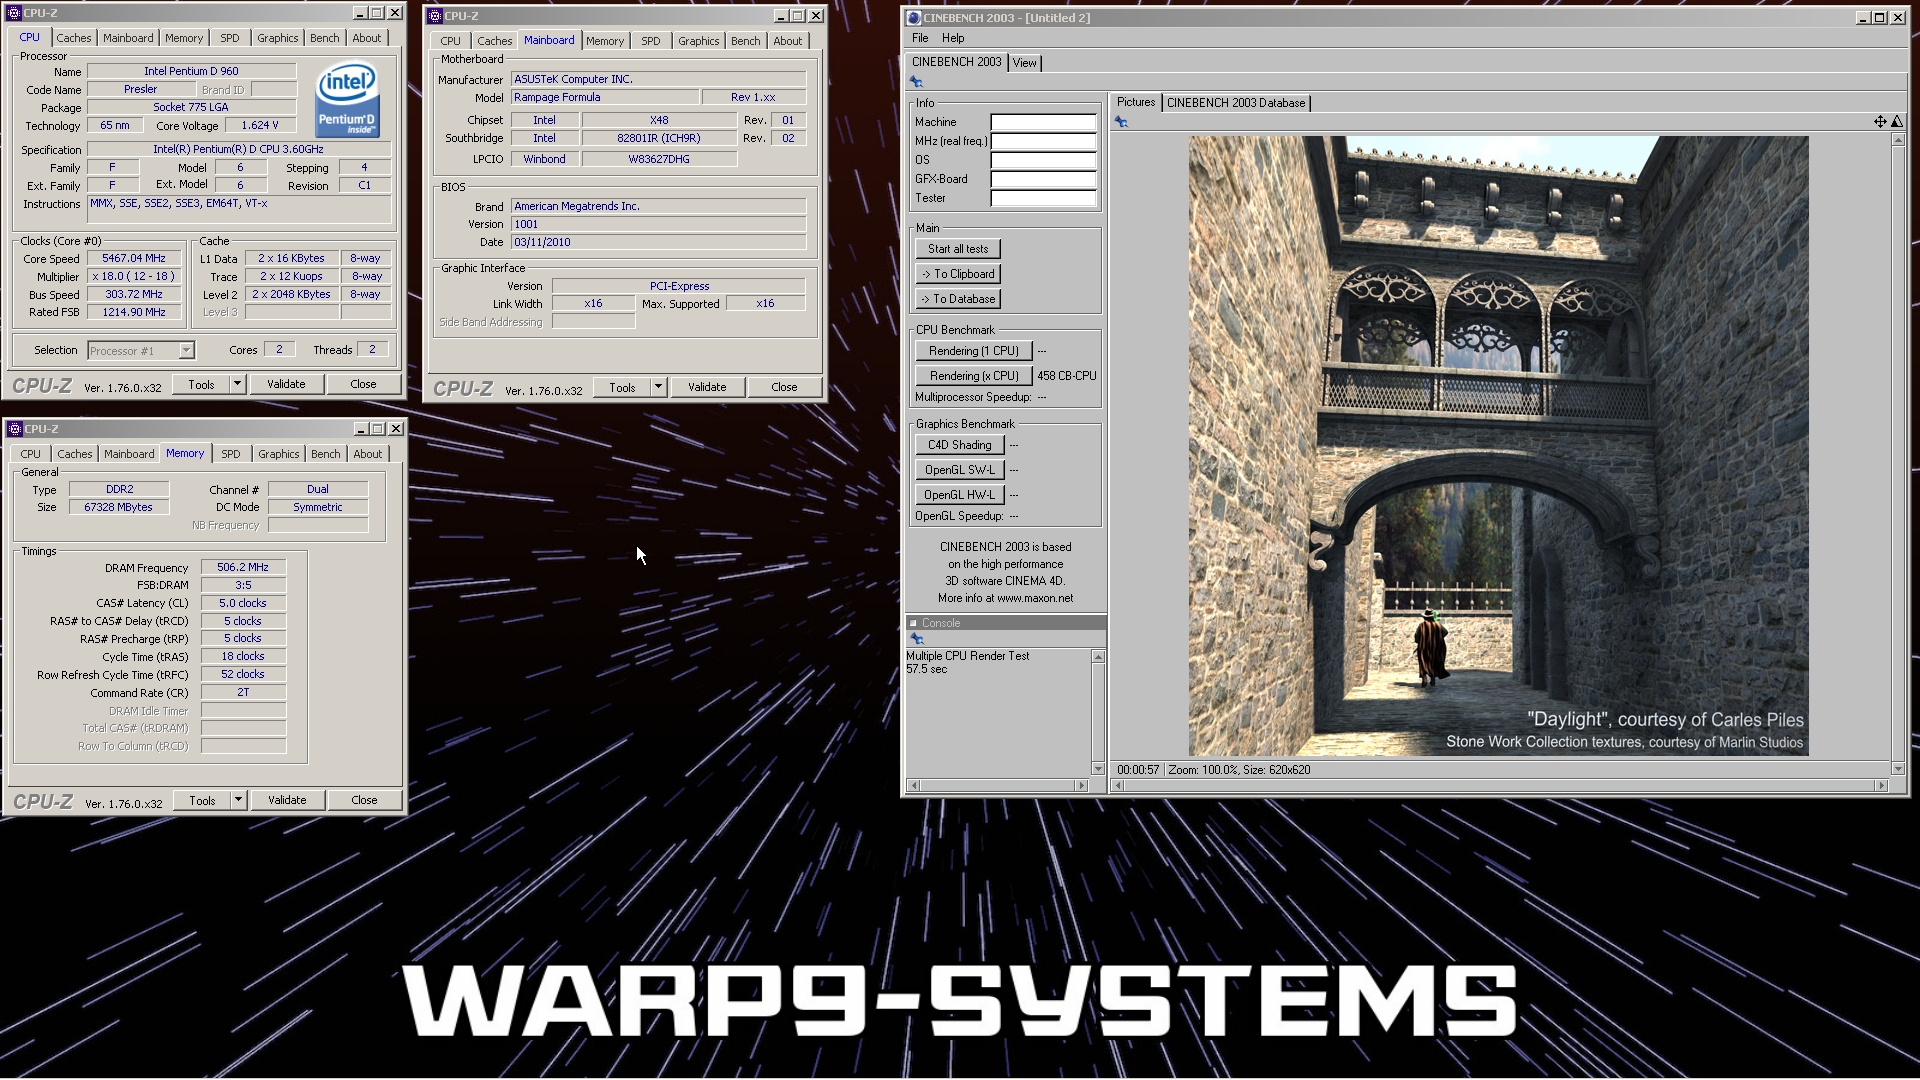Click Start all tests button
Image resolution: width=1920 pixels, height=1080 pixels.
point(958,249)
